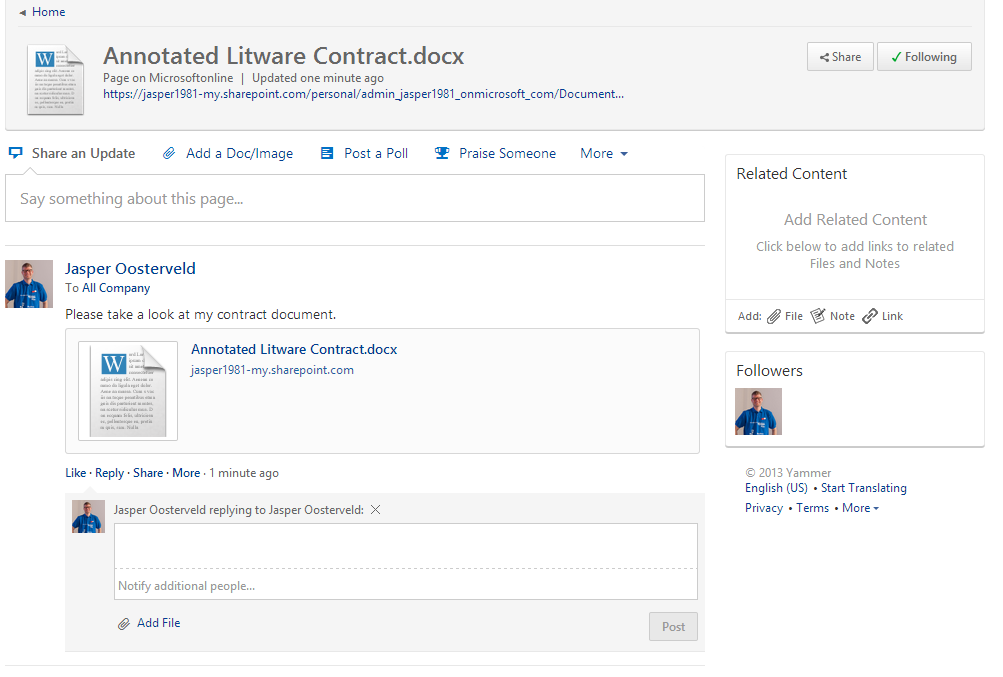Expand the footer More dropdown
The height and width of the screenshot is (677, 1003).
(x=860, y=508)
